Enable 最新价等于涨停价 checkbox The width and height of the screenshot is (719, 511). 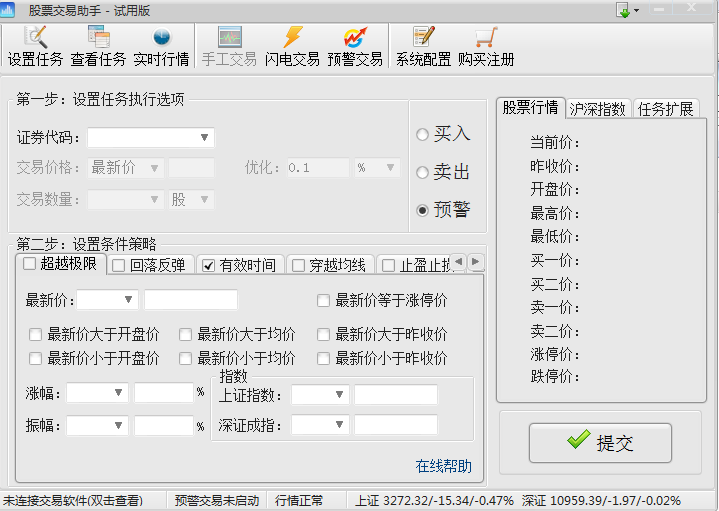(323, 301)
